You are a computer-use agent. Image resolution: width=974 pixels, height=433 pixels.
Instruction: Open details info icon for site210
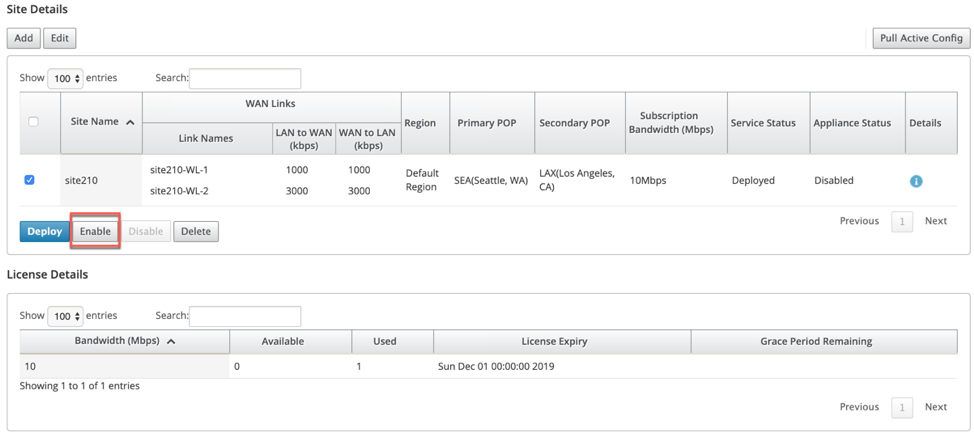pos(916,181)
